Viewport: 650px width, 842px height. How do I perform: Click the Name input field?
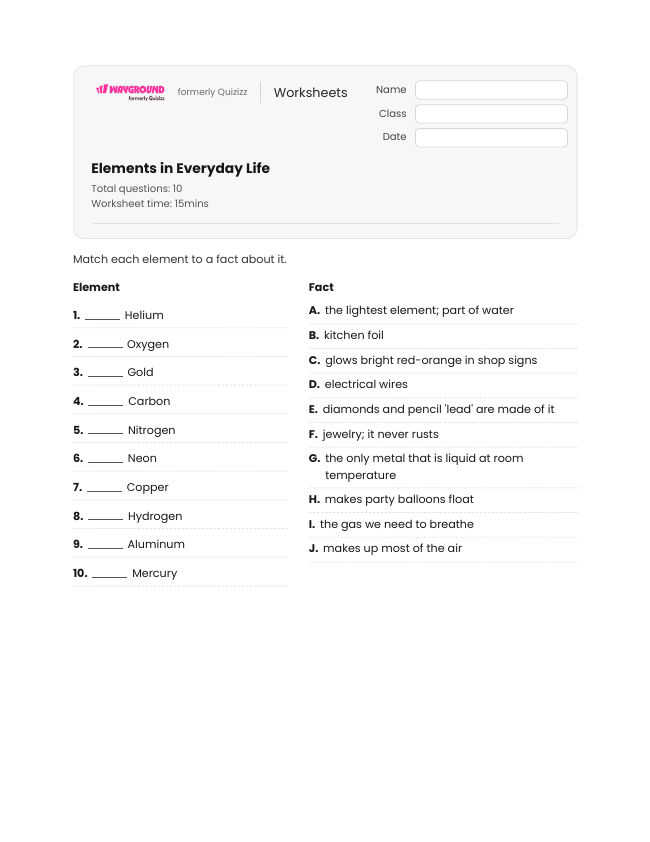coord(491,90)
